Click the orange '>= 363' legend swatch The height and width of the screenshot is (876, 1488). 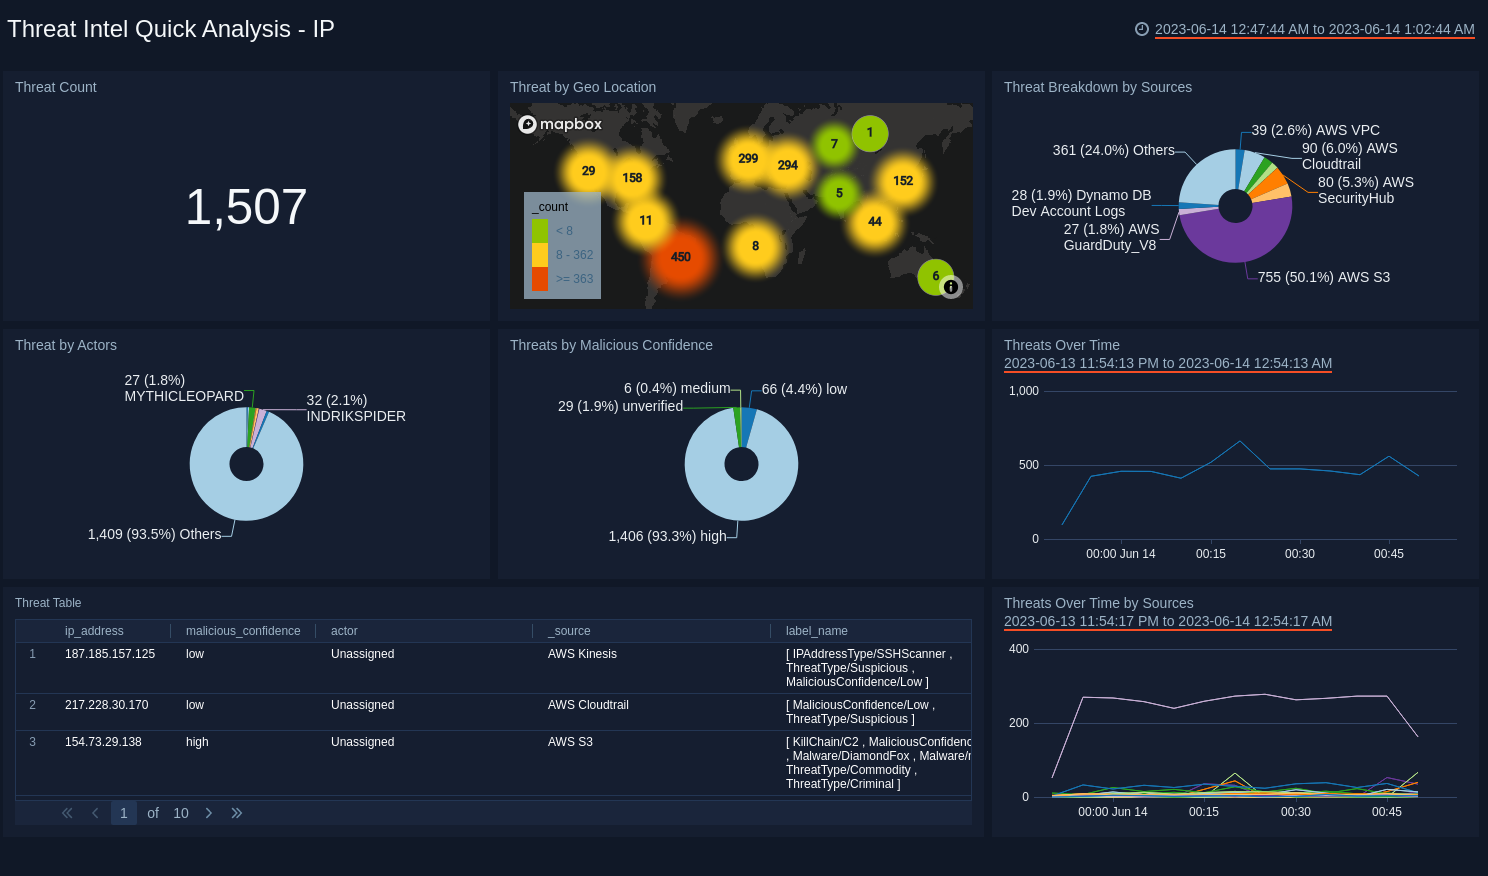pyautogui.click(x=541, y=278)
